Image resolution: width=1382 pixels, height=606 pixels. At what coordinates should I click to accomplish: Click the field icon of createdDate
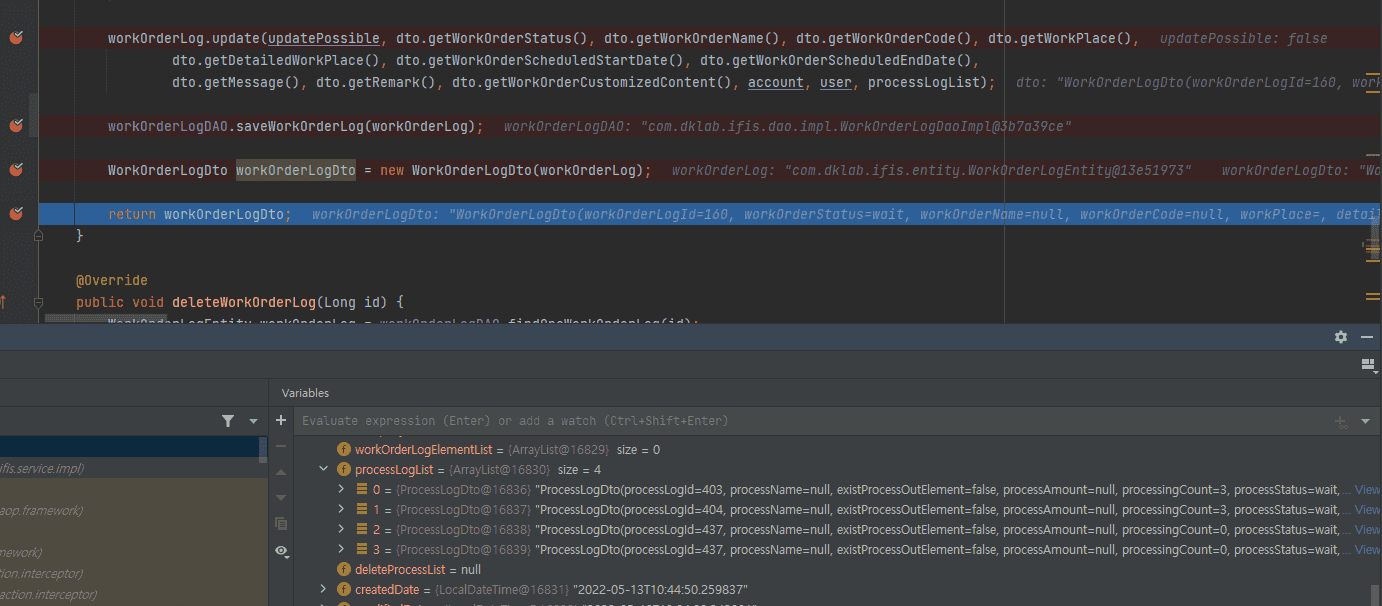pyautogui.click(x=344, y=589)
